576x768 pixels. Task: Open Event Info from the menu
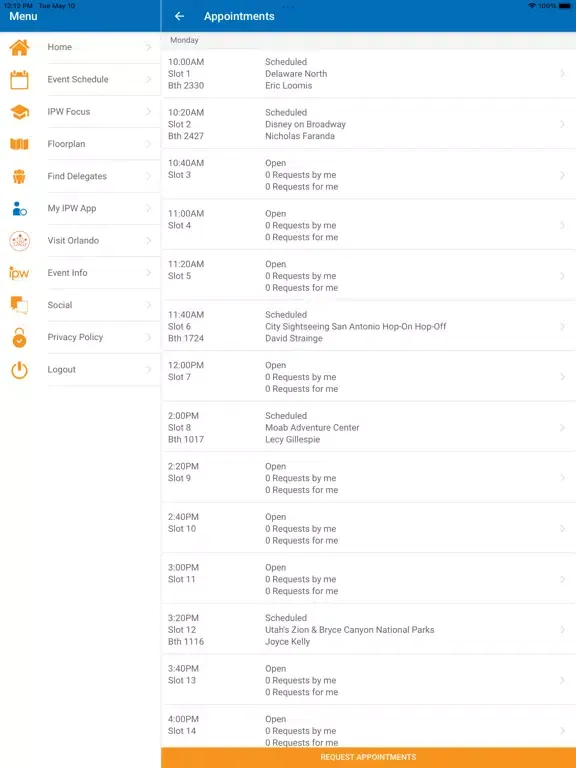click(80, 273)
